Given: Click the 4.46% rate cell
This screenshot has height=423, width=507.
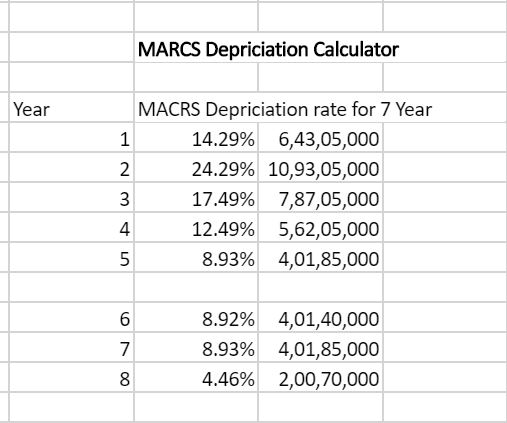Looking at the screenshot, I should point(196,379).
